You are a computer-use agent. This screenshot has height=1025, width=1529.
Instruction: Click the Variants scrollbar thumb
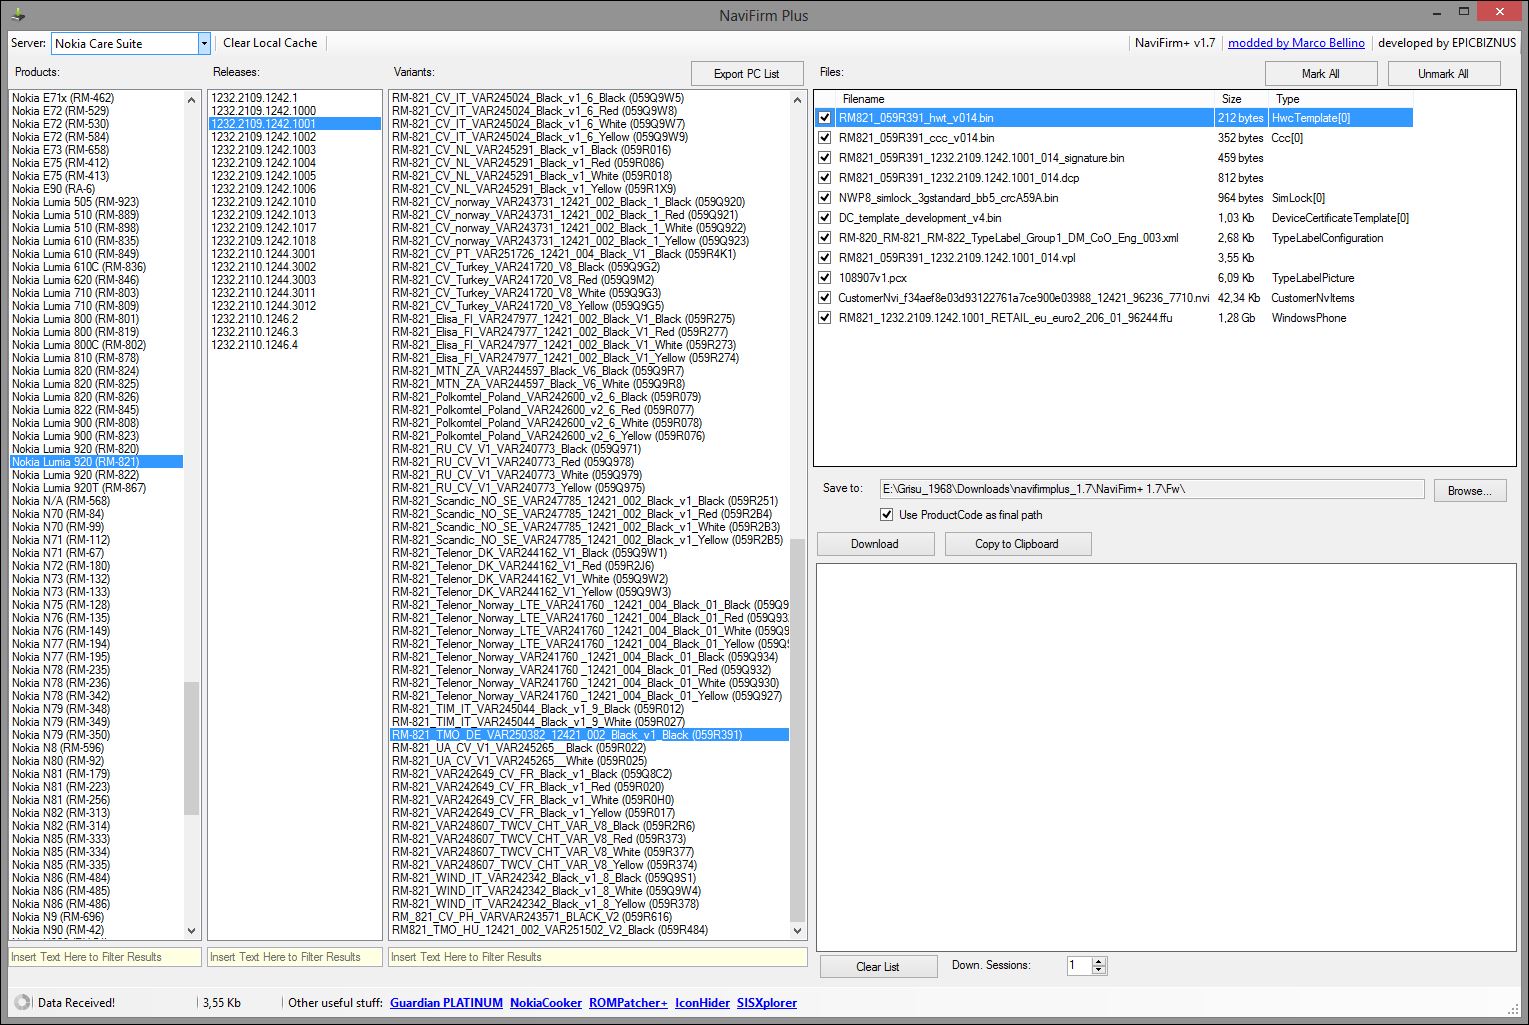pyautogui.click(x=797, y=730)
